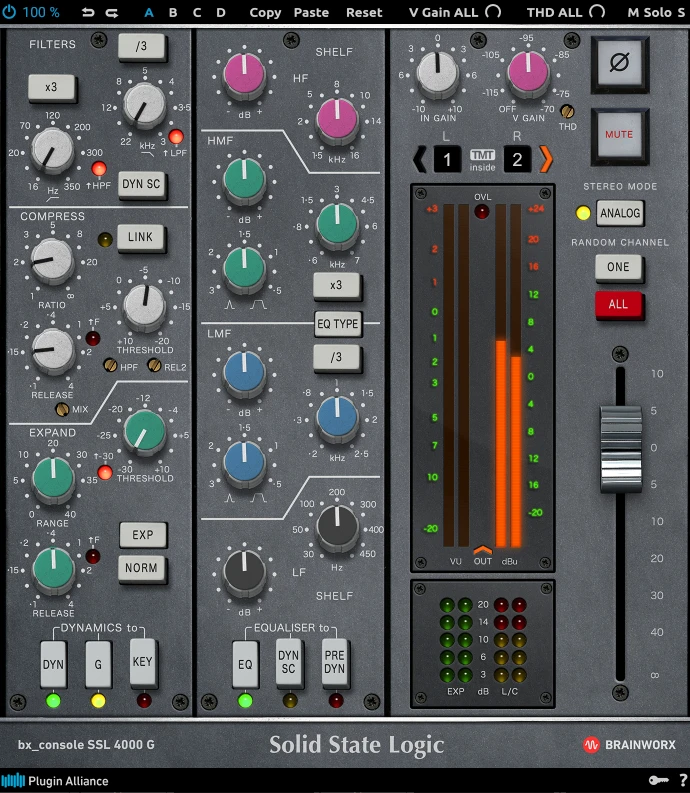This screenshot has height=793, width=690.
Task: Click the LMF frequency kHz knob
Action: click(337, 418)
